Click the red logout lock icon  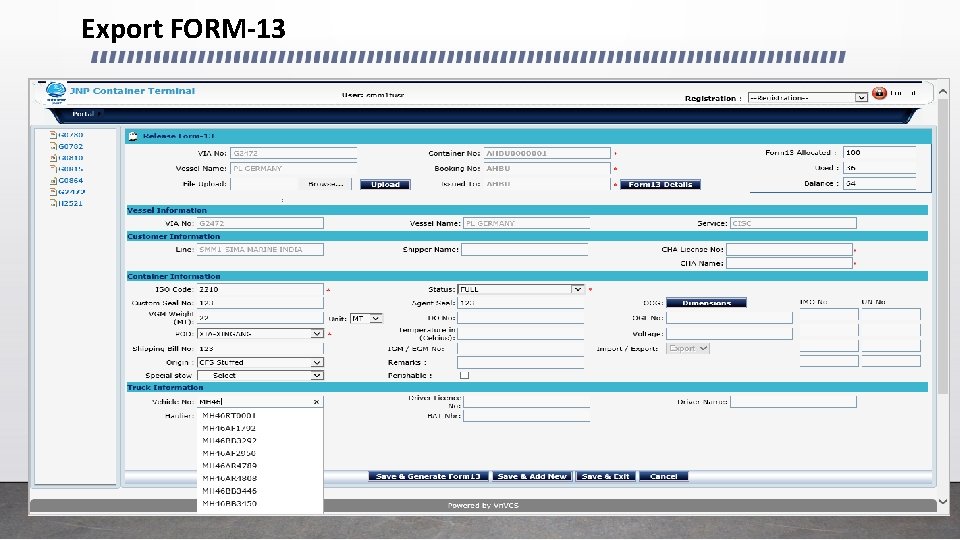(x=879, y=93)
